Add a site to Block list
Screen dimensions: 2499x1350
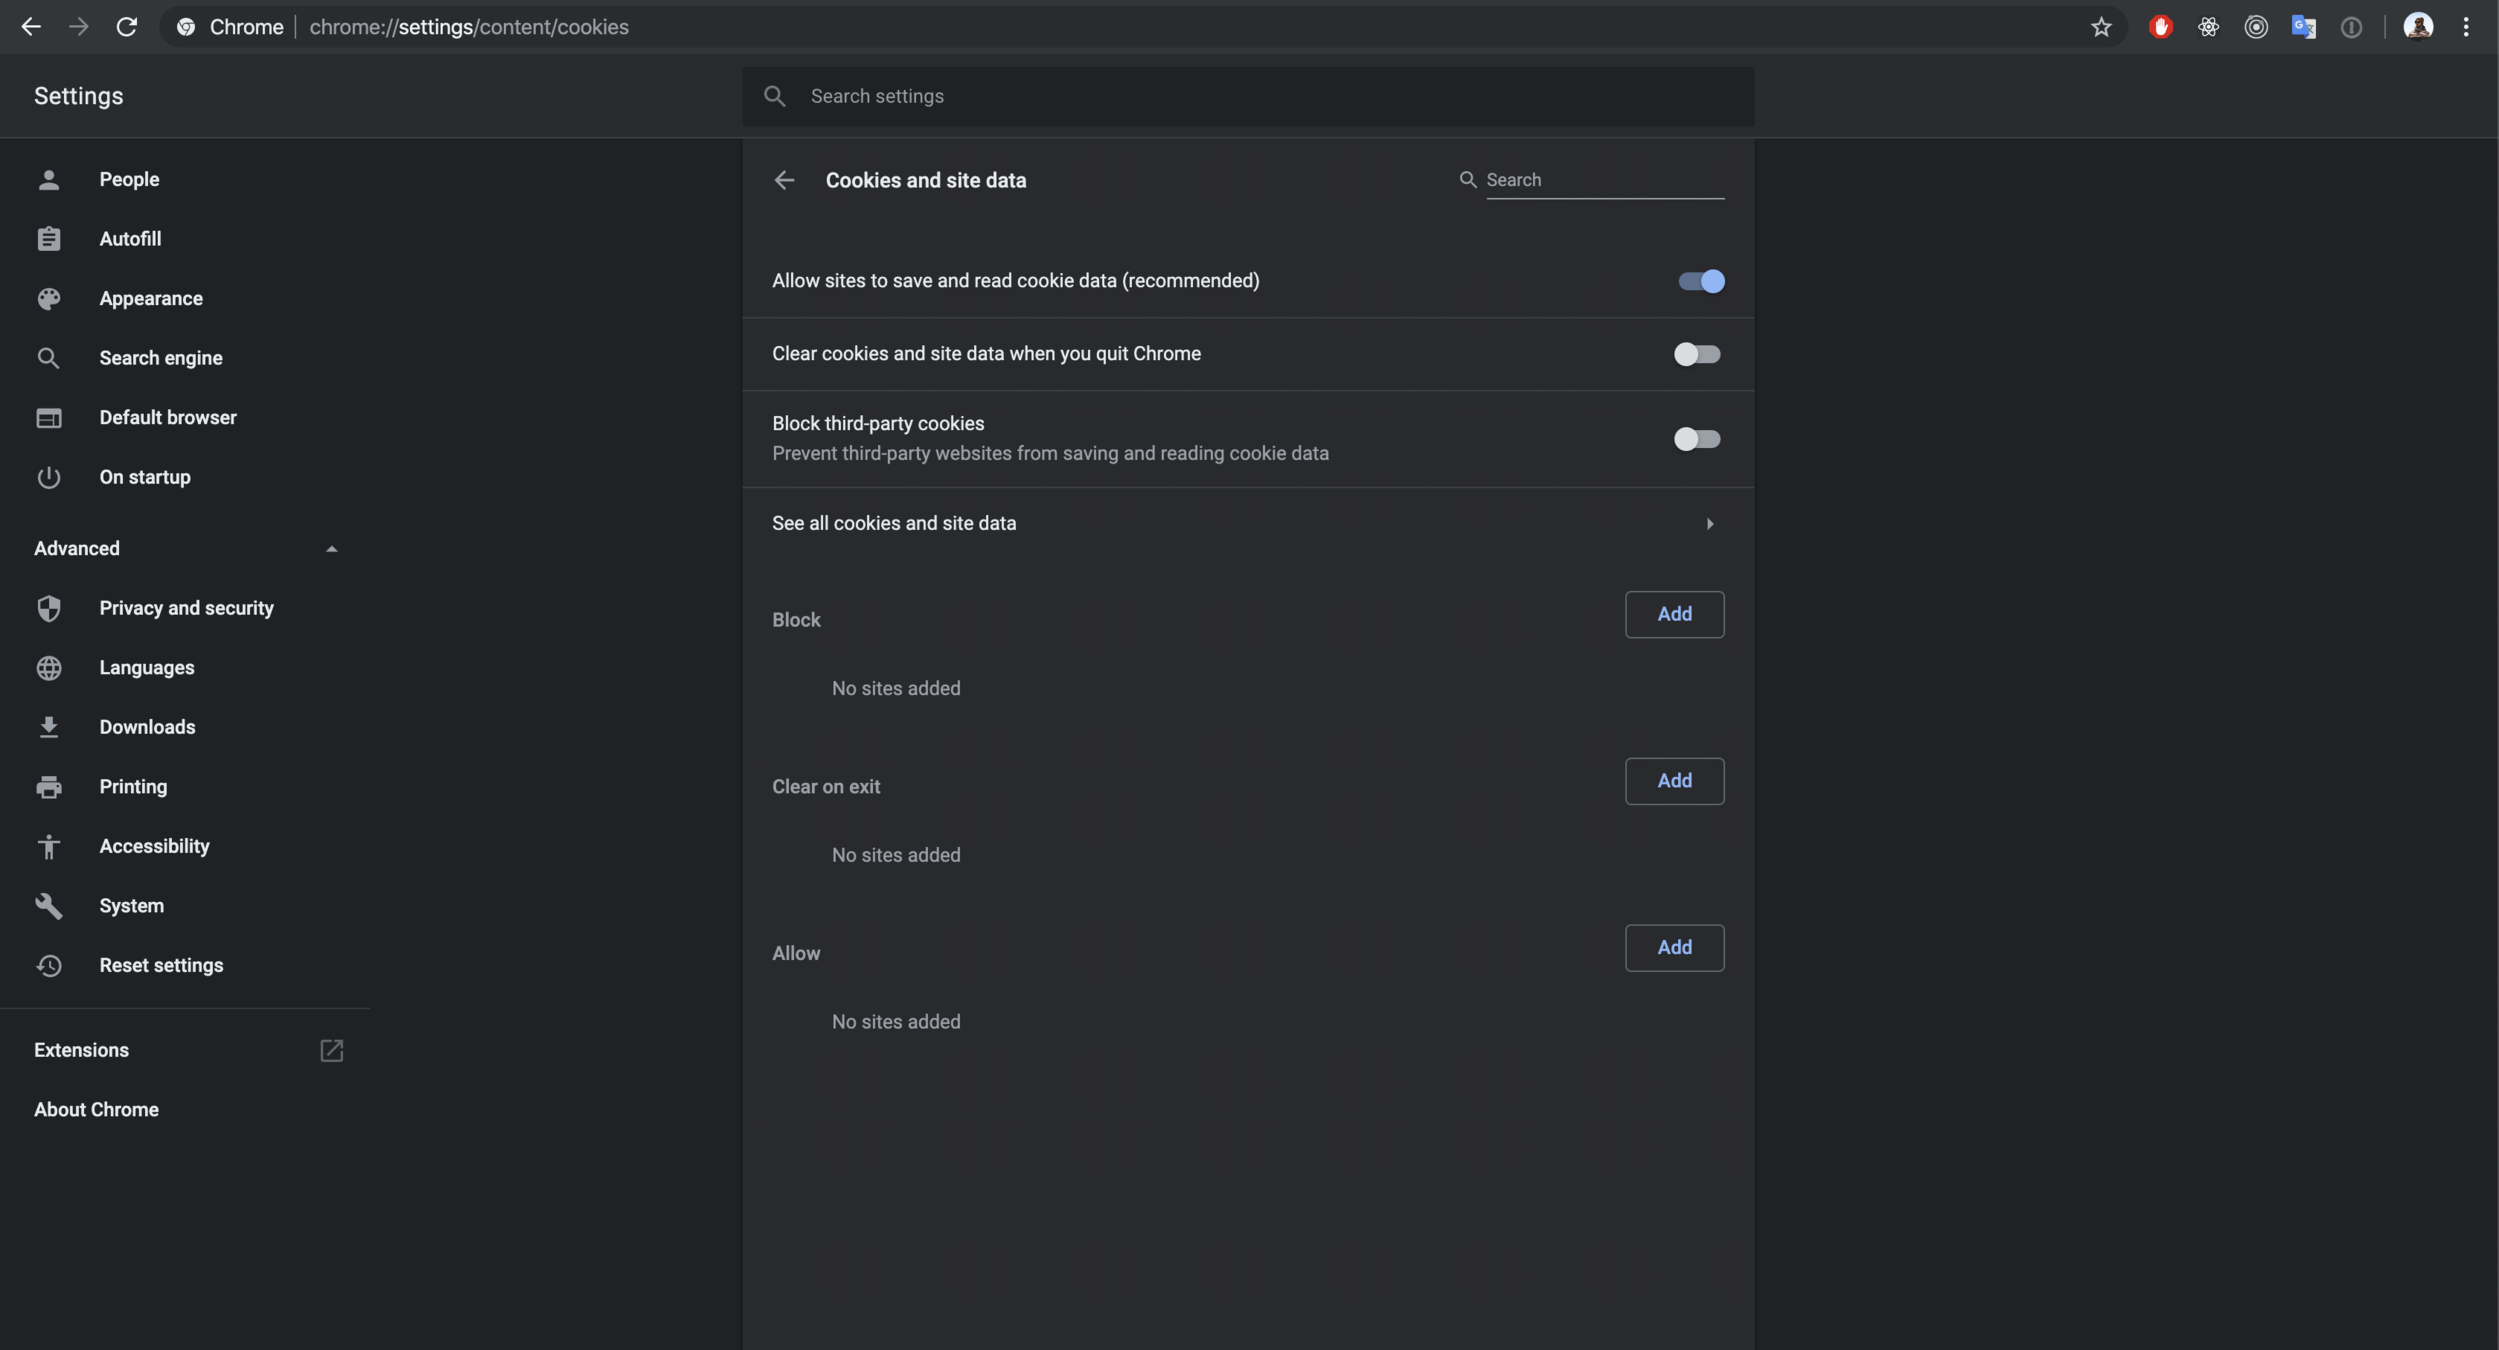(1674, 614)
